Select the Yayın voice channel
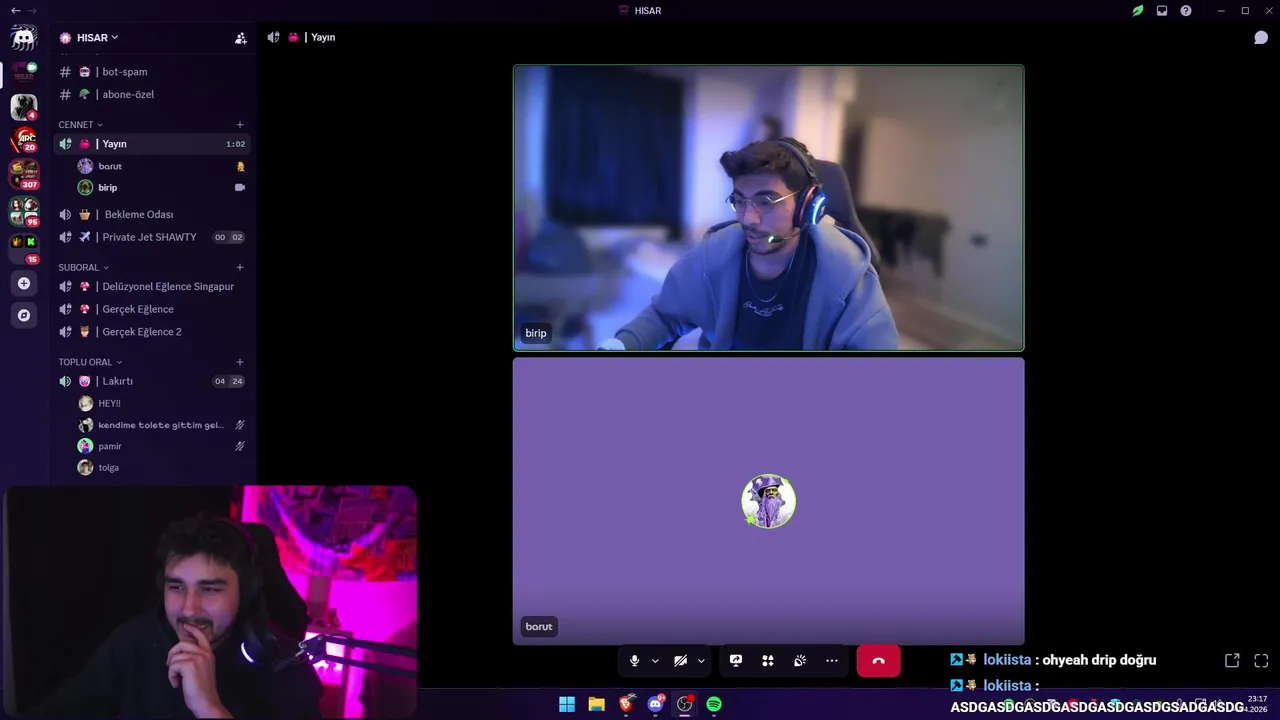Image resolution: width=1280 pixels, height=720 pixels. (x=151, y=144)
